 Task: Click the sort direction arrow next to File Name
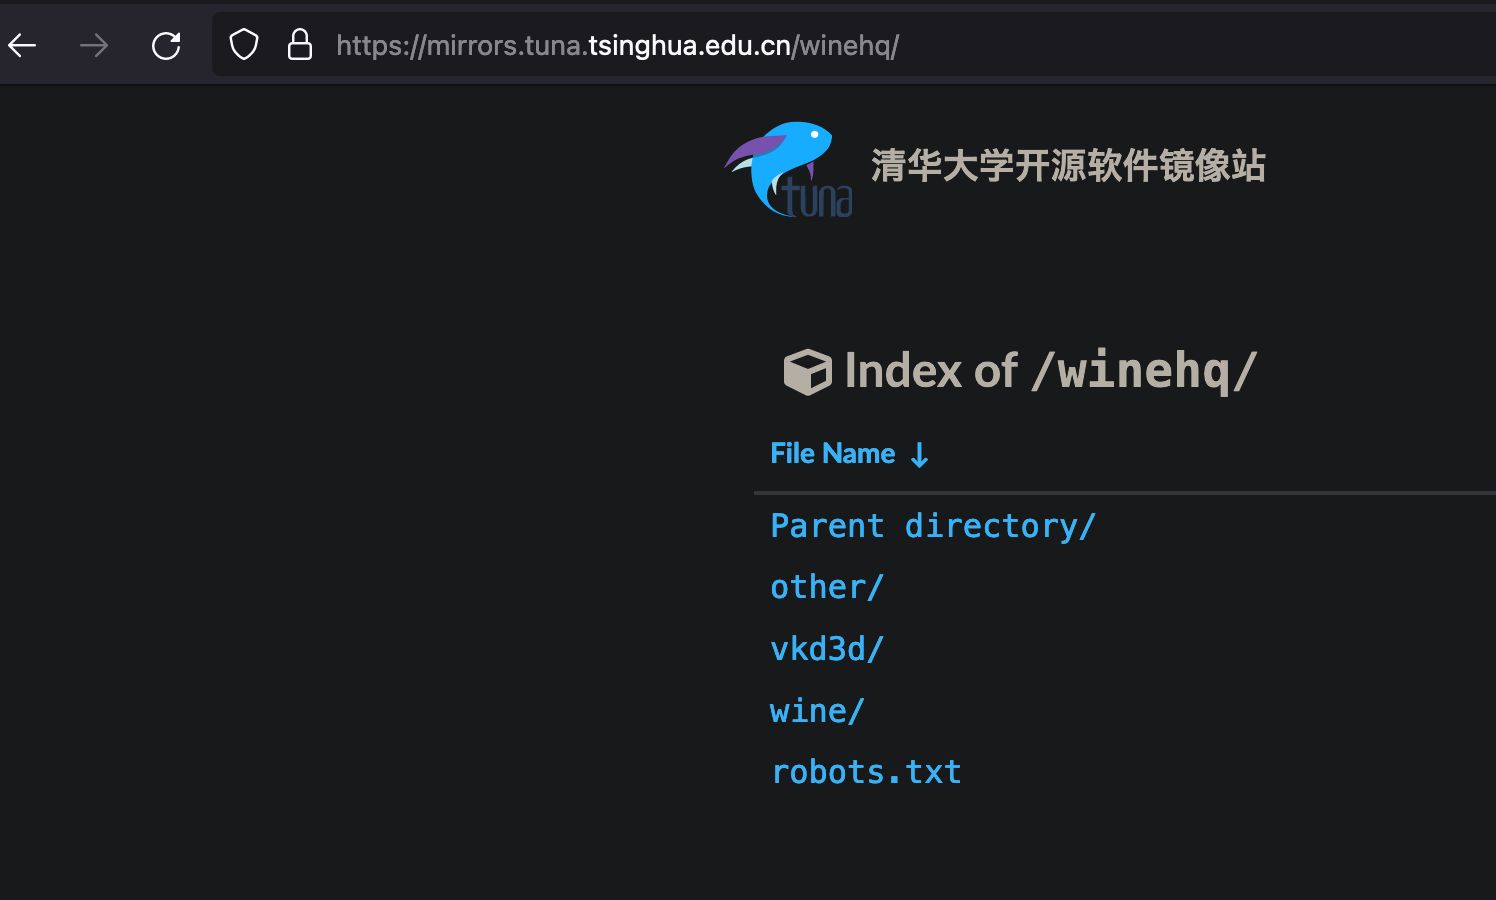tap(918, 455)
